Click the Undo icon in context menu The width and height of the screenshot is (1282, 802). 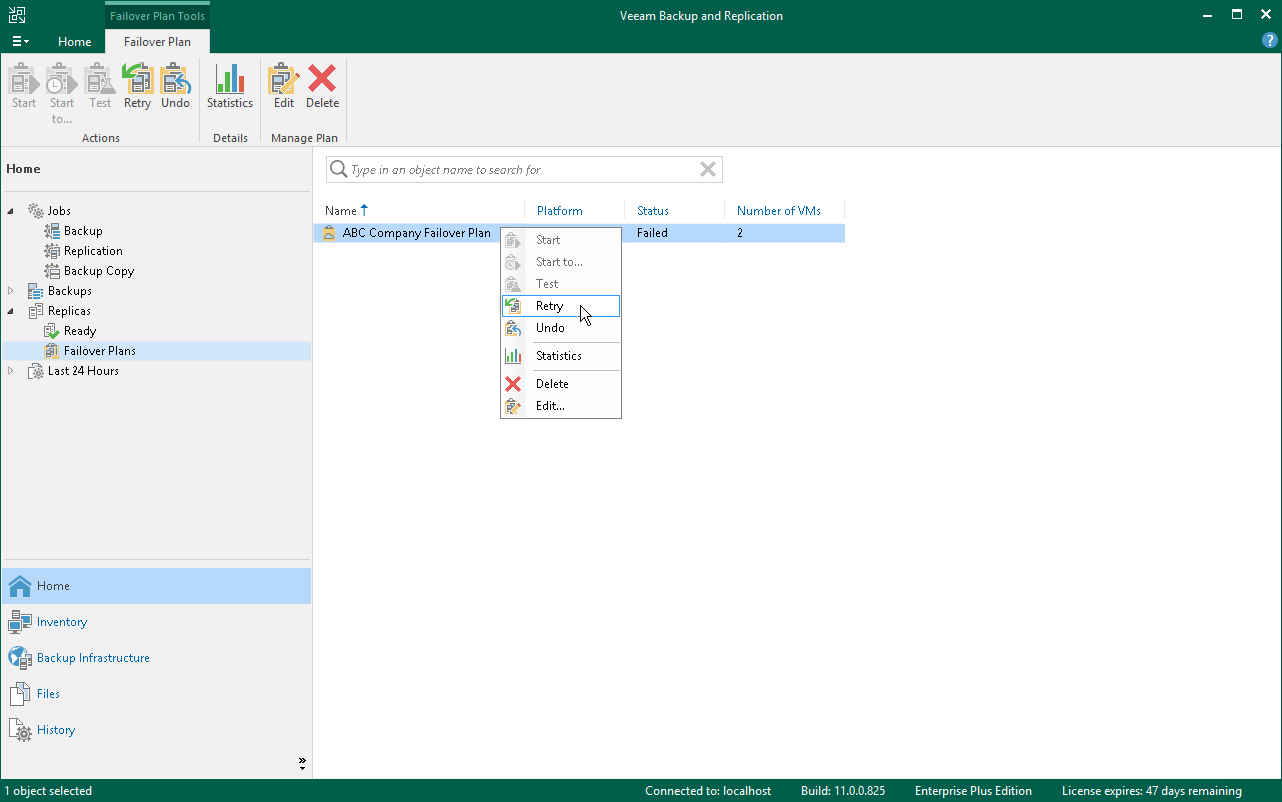point(513,328)
